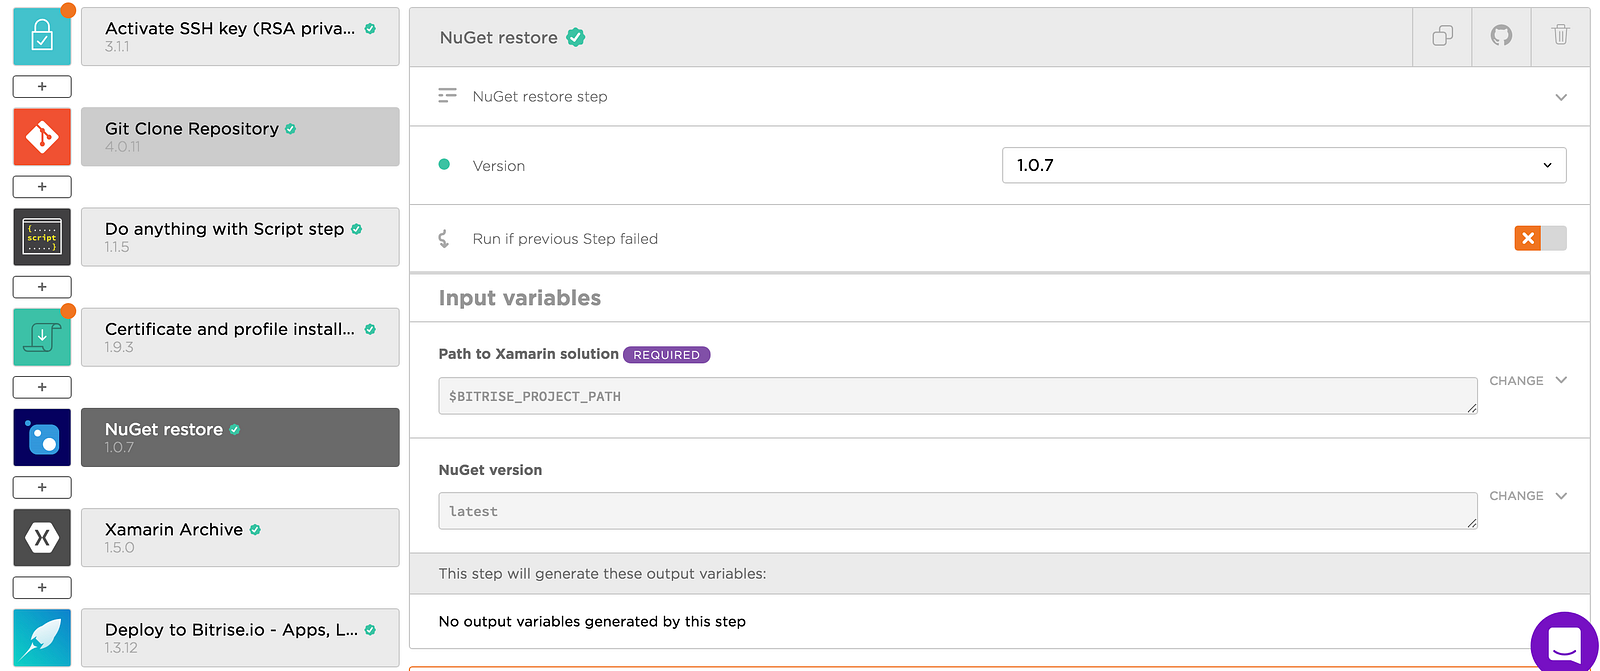Click CHANGE next to NuGet version
The image size is (1600, 671).
coord(1516,496)
